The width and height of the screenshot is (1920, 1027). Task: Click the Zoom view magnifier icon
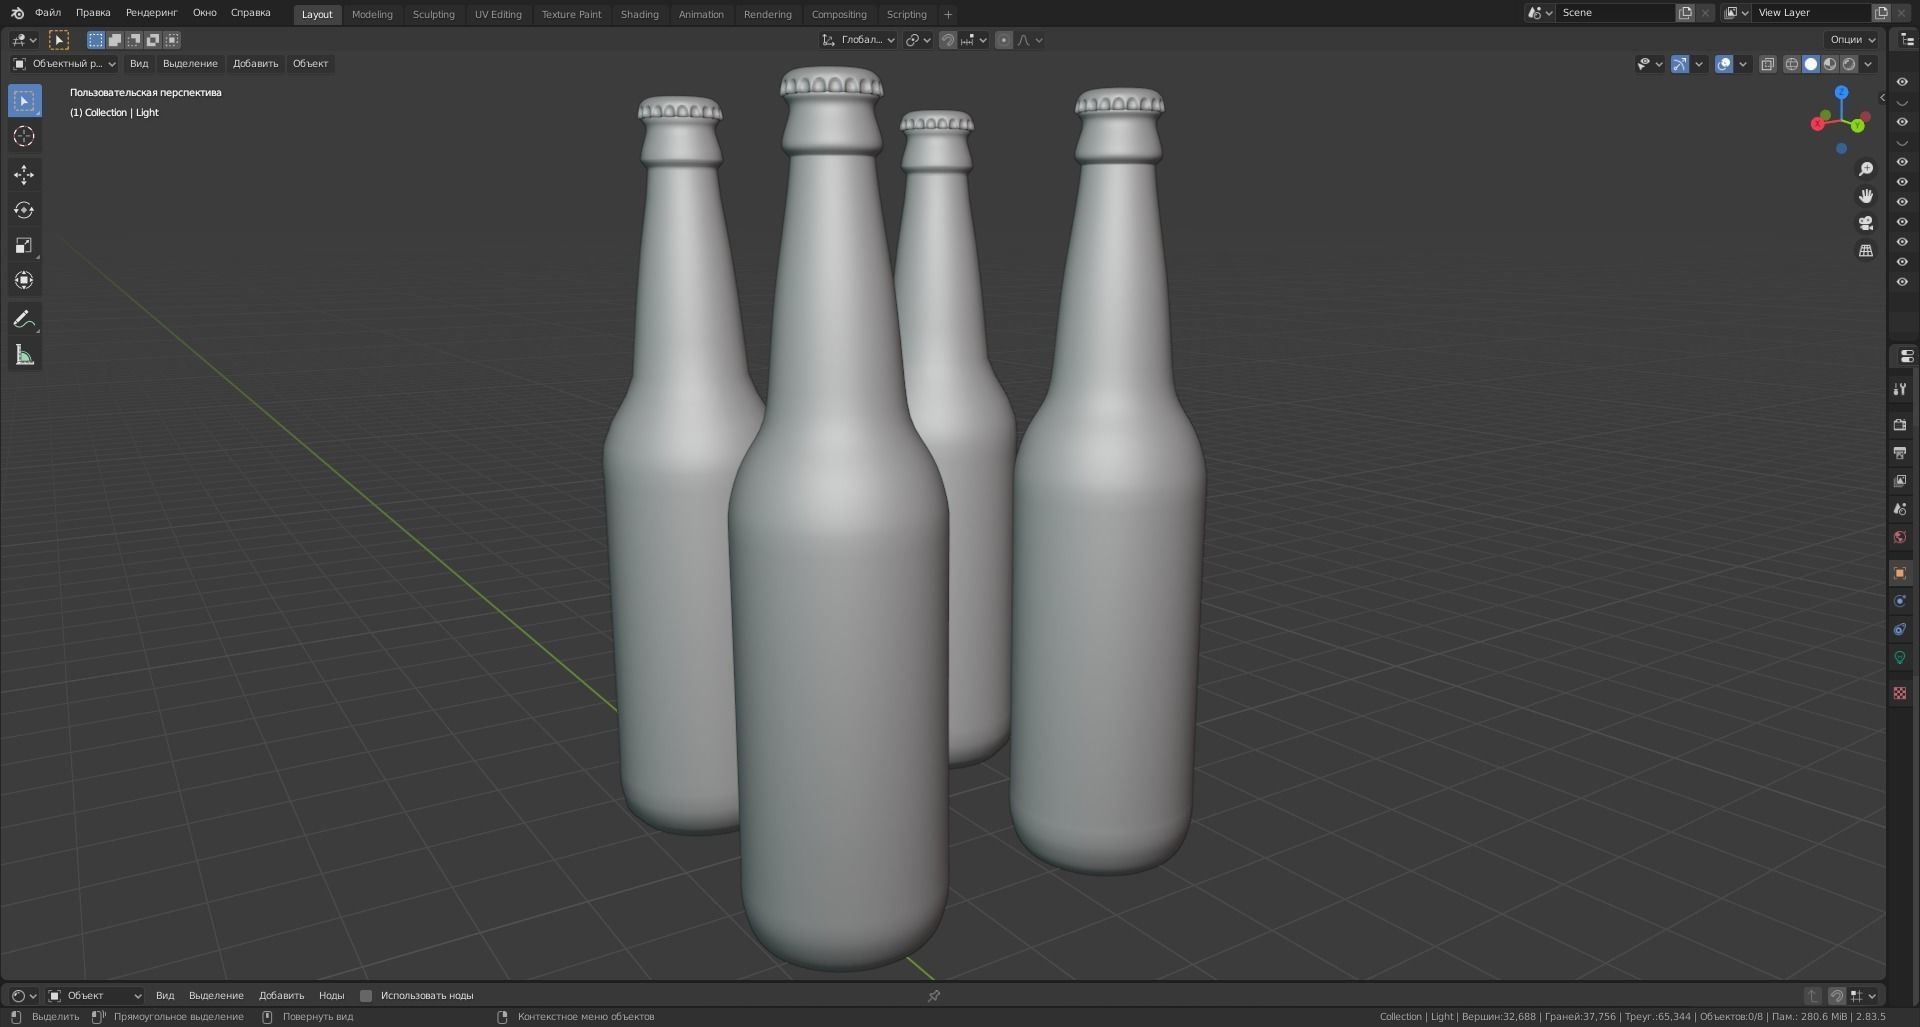pos(1866,169)
